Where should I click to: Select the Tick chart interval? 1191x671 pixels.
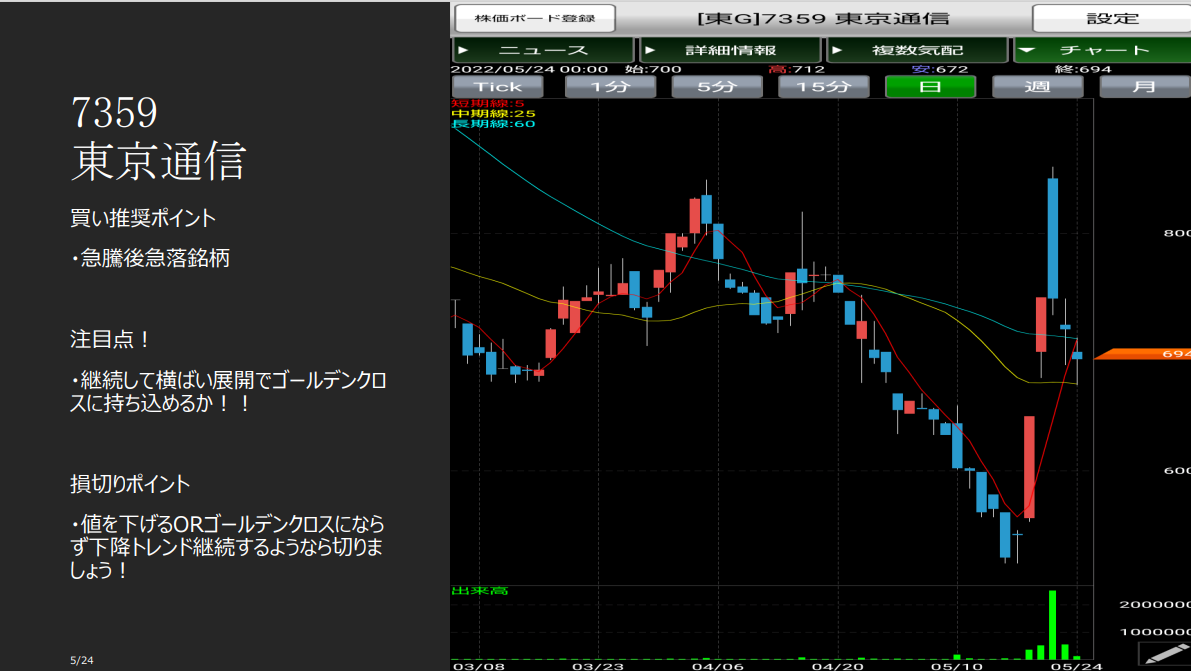pyautogui.click(x=498, y=87)
